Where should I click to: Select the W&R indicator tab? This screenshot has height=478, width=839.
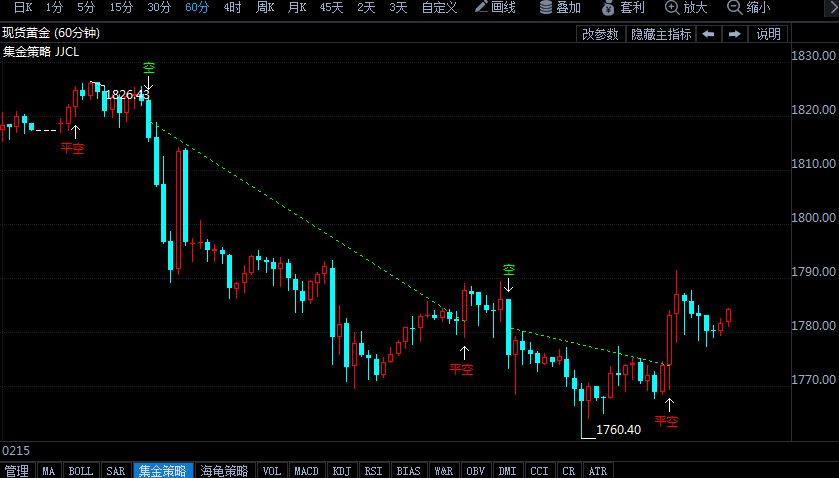[x=444, y=471]
